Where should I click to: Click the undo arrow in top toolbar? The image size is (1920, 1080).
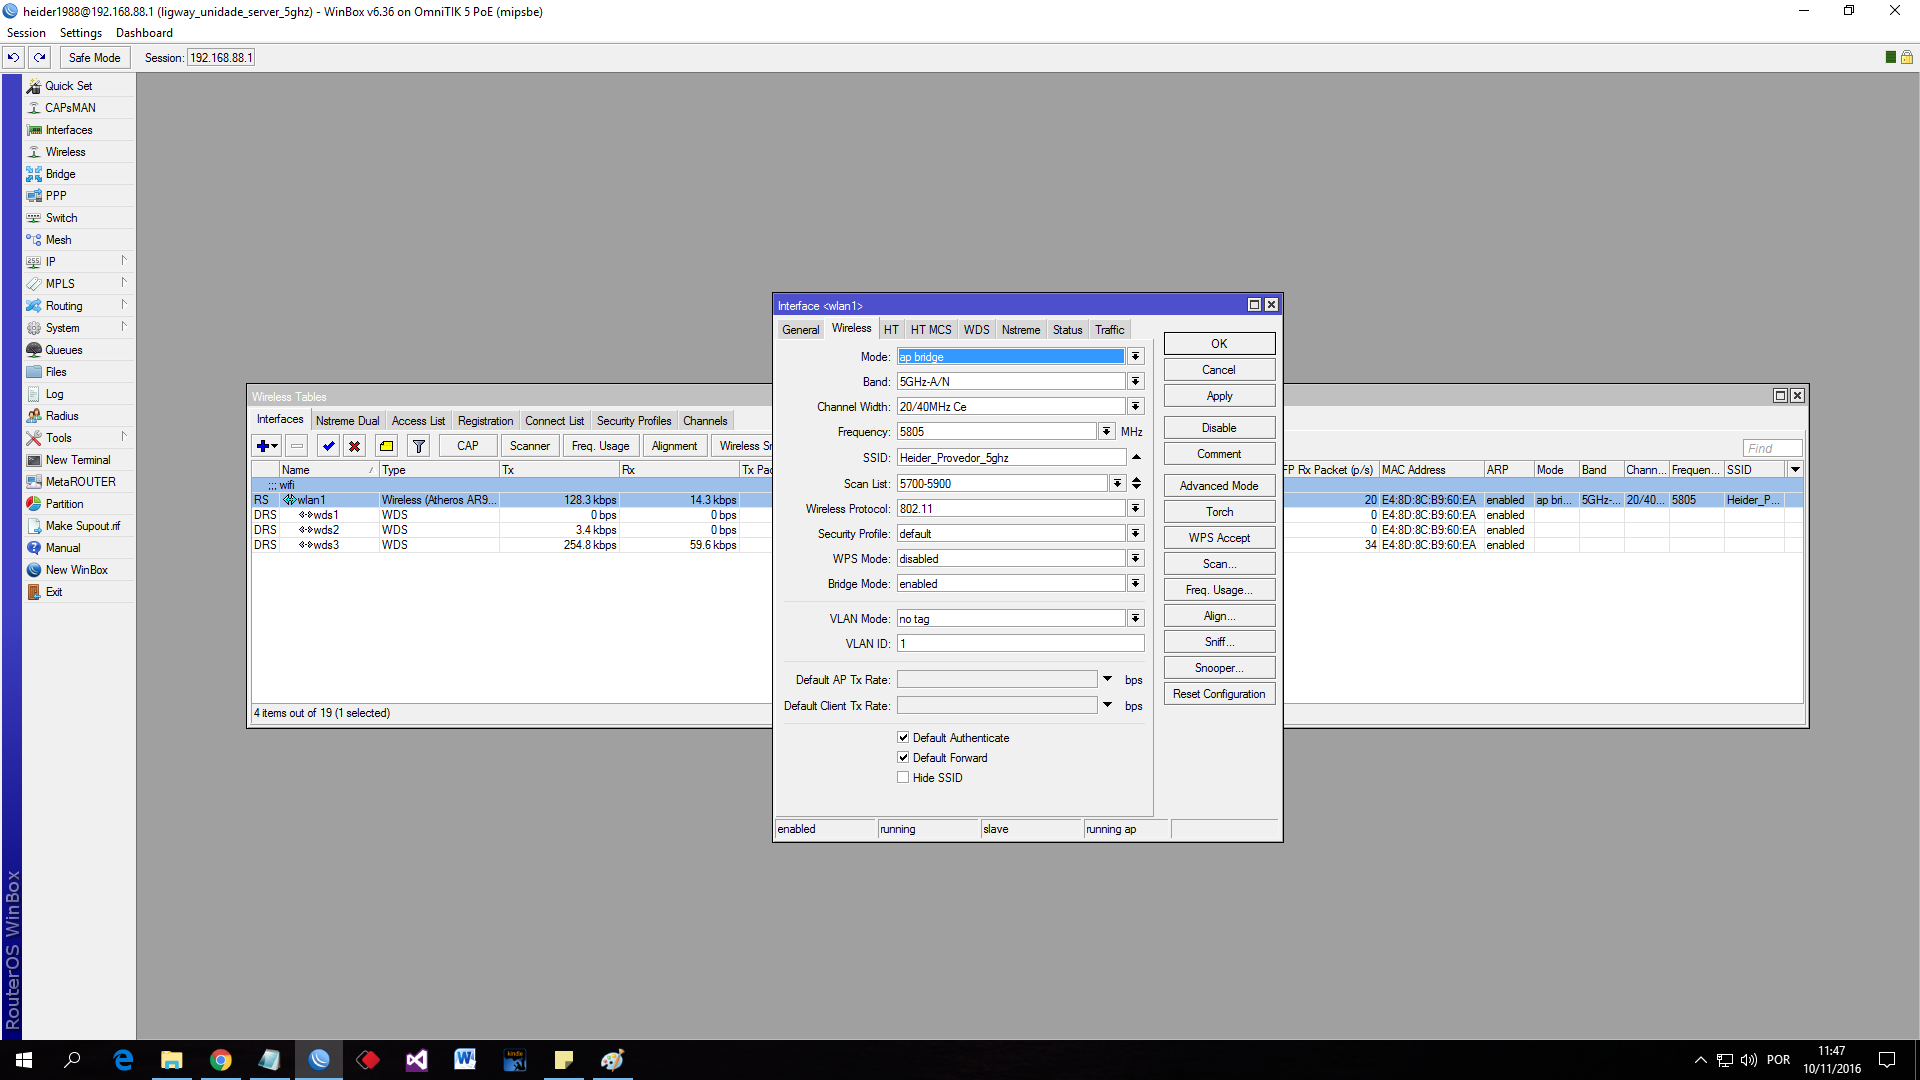click(x=14, y=58)
